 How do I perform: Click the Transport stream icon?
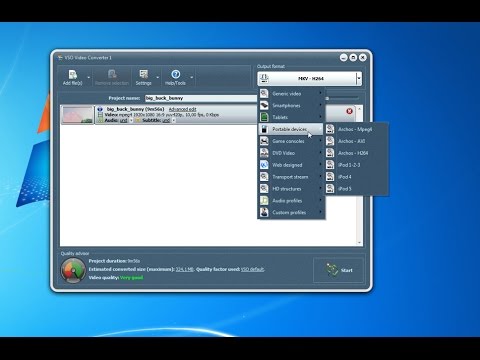(x=264, y=177)
